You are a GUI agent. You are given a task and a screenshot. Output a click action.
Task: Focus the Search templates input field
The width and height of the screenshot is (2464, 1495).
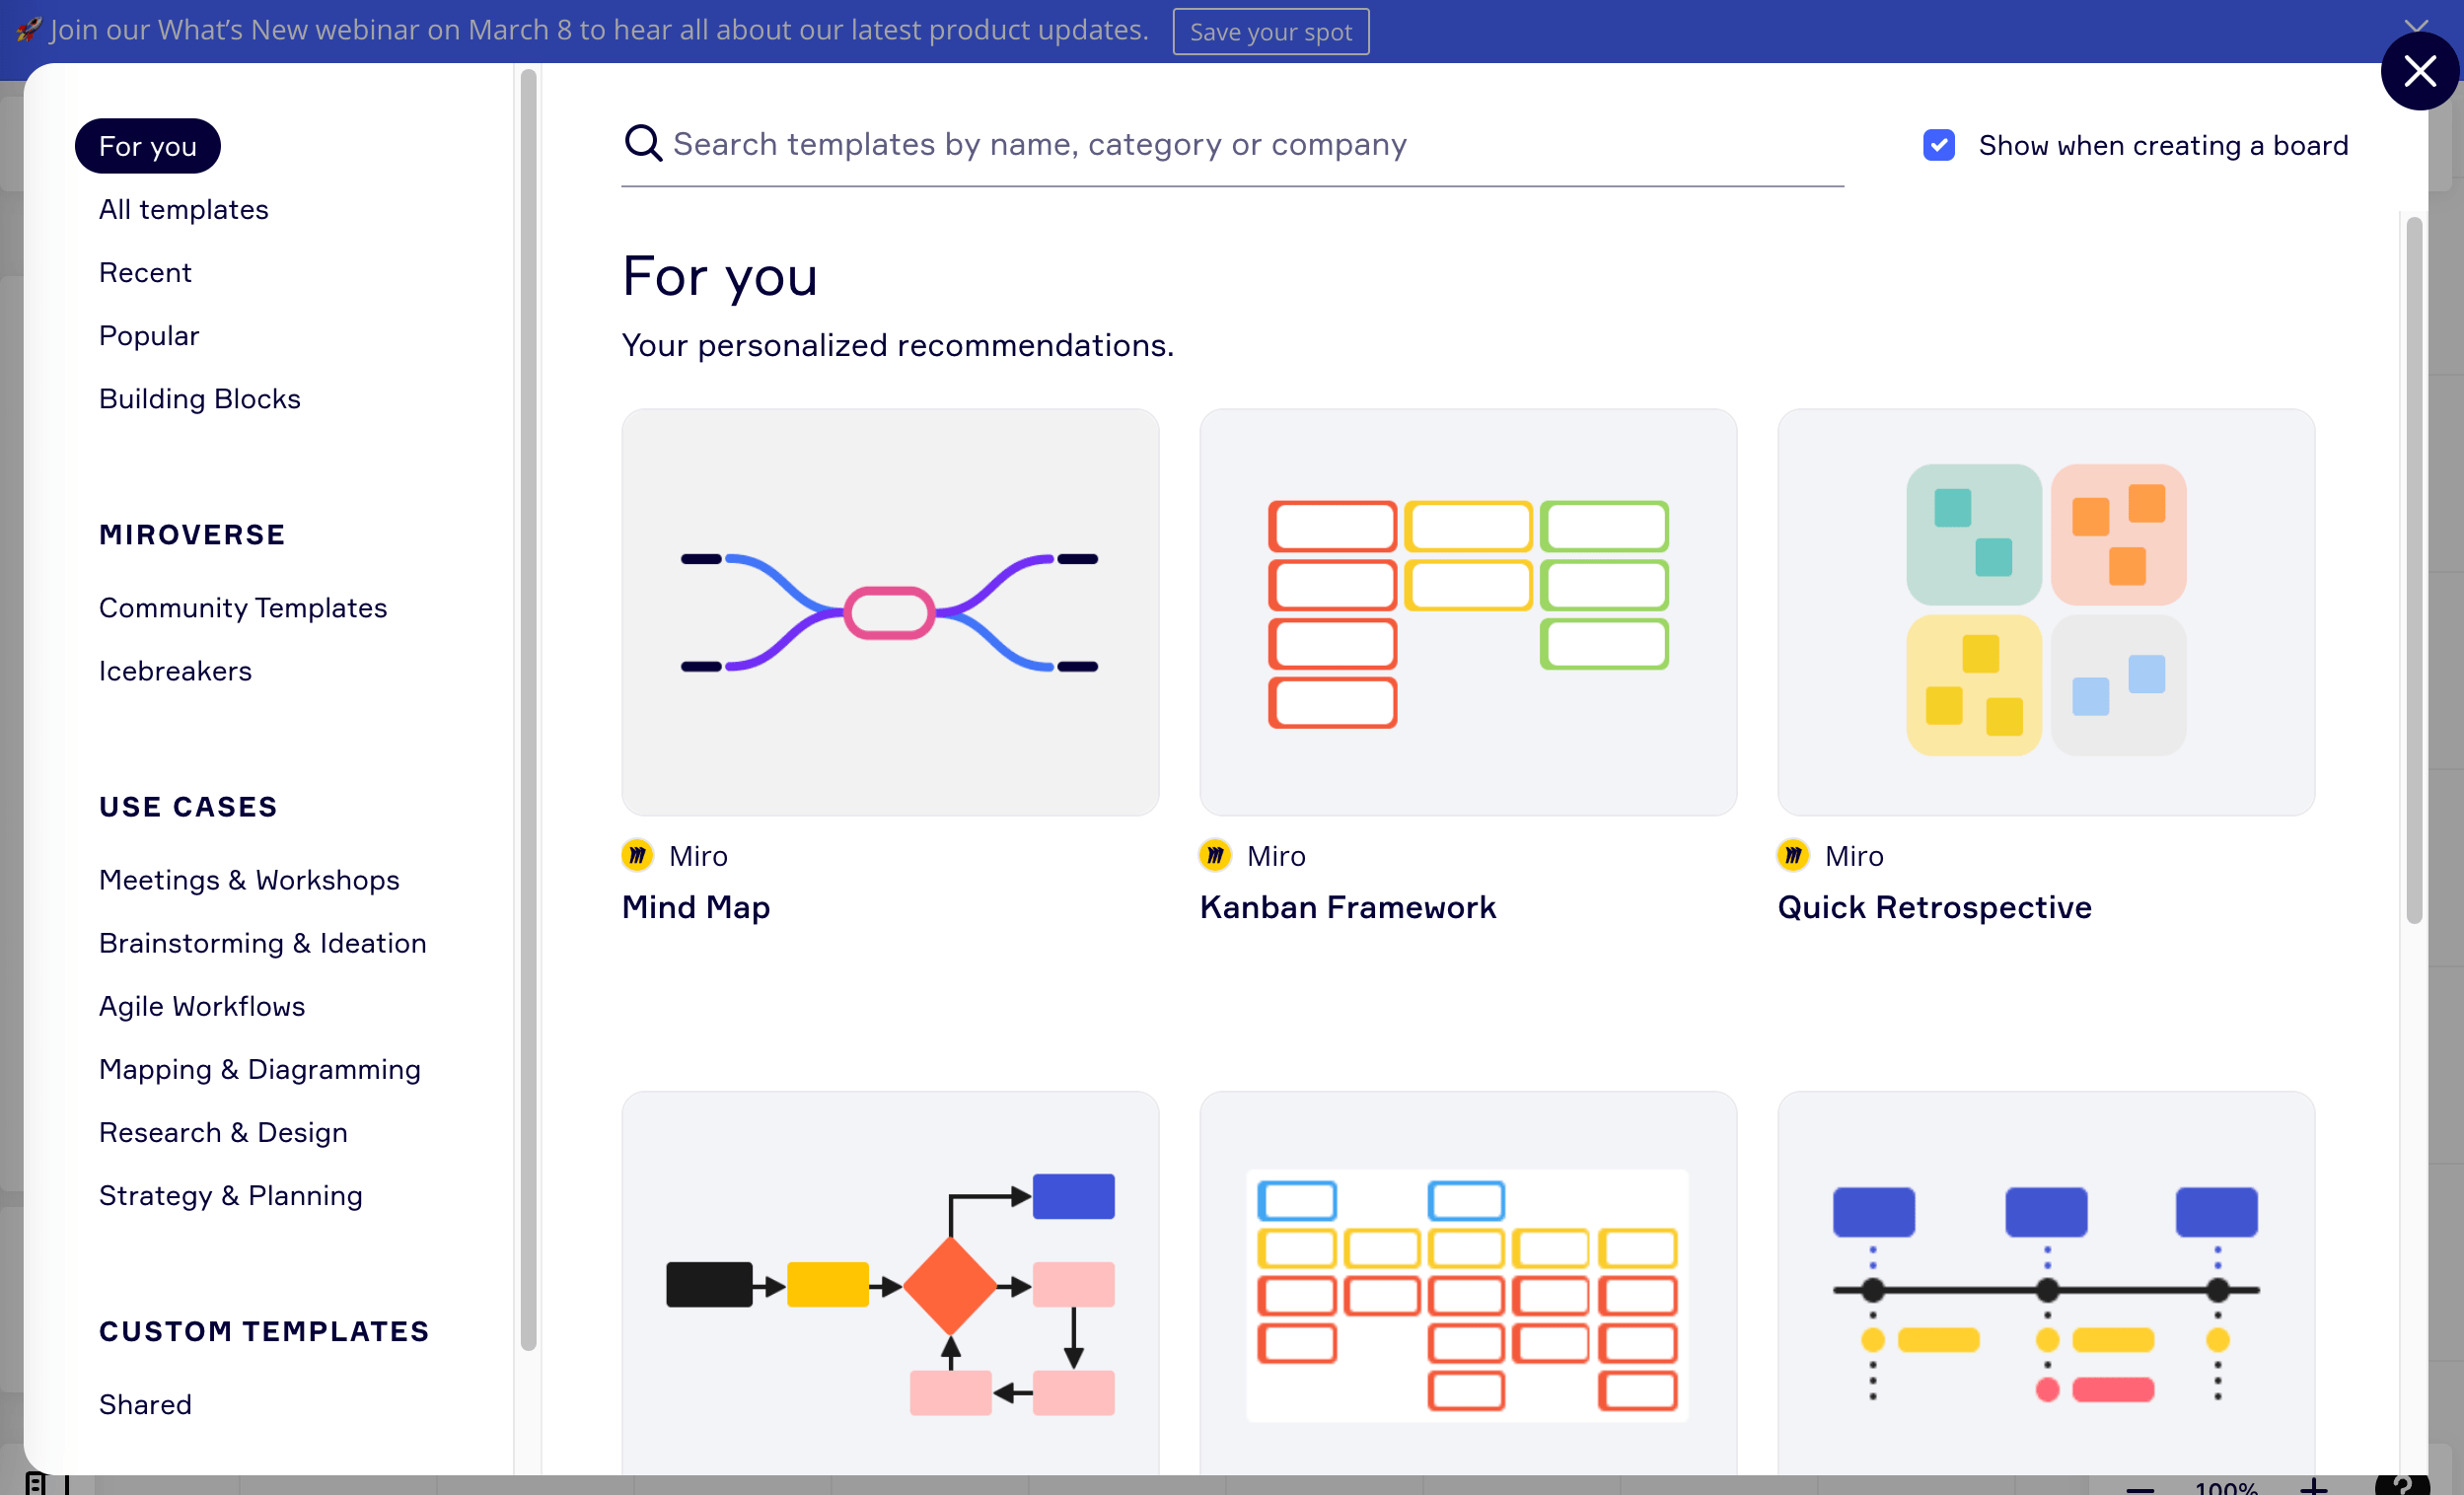click(1232, 145)
